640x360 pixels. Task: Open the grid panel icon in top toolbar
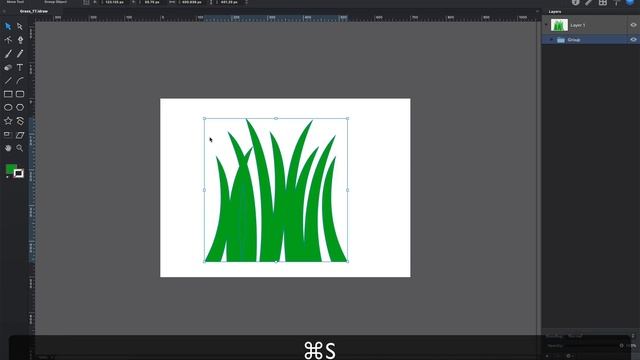(603, 2)
